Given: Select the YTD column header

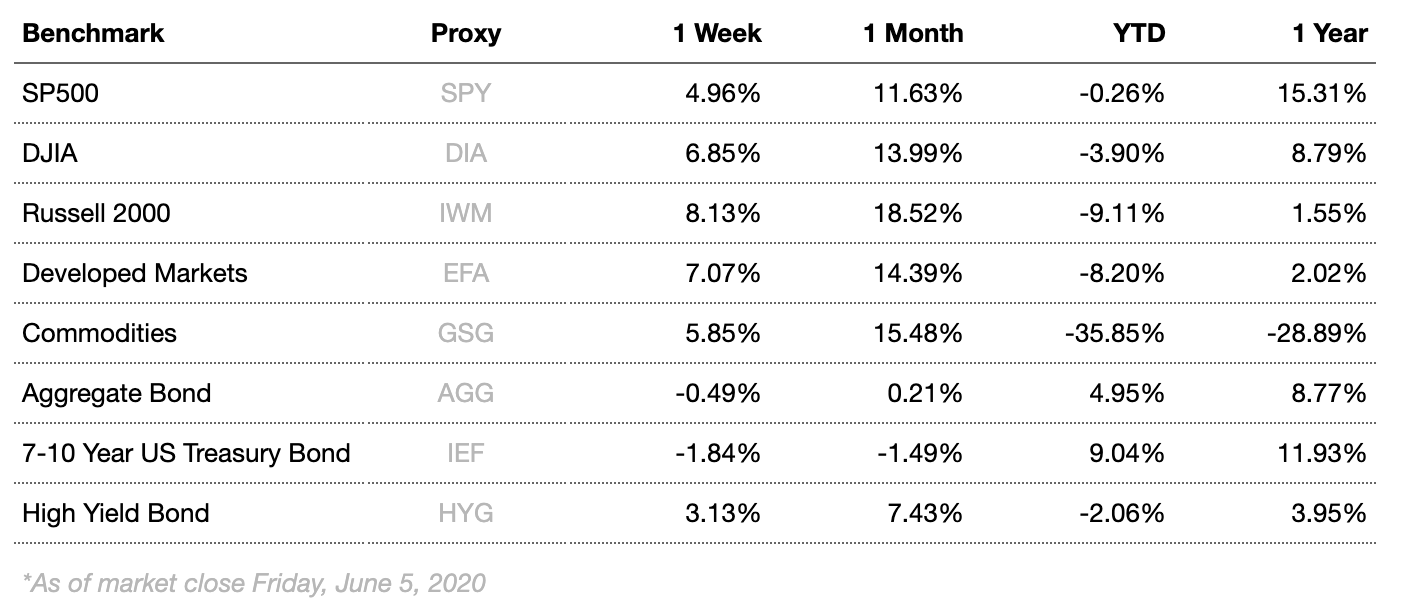Looking at the screenshot, I should (1138, 33).
